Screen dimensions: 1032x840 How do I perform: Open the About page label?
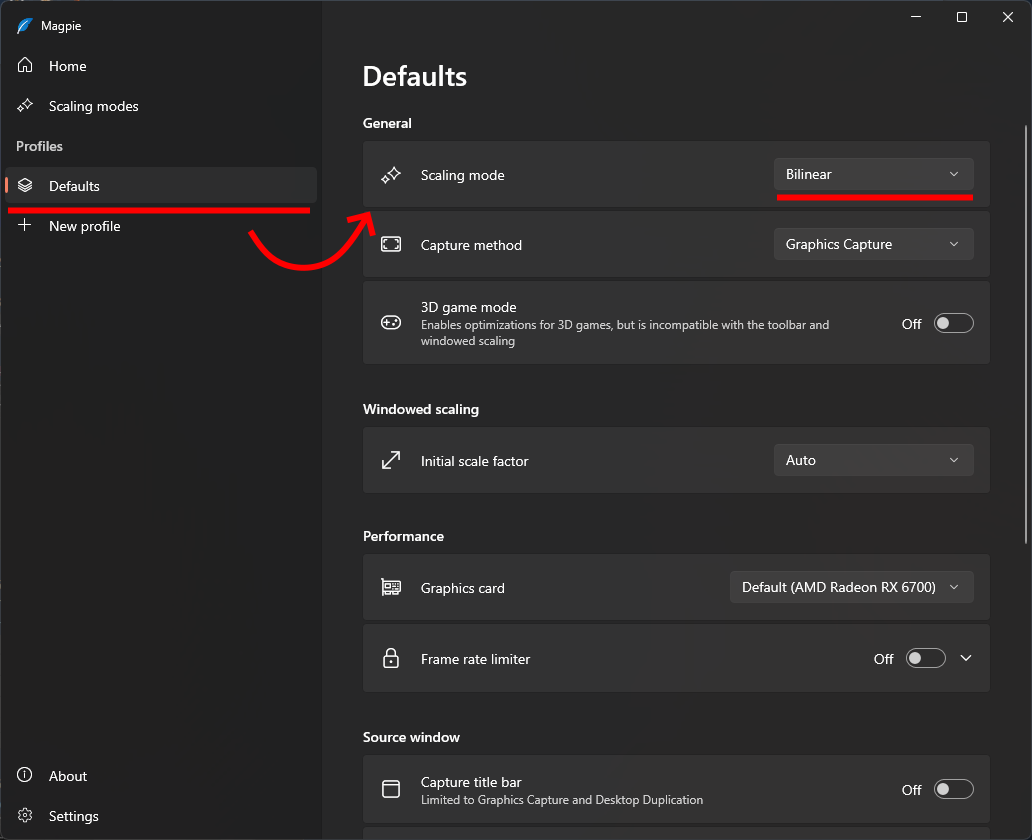click(68, 776)
